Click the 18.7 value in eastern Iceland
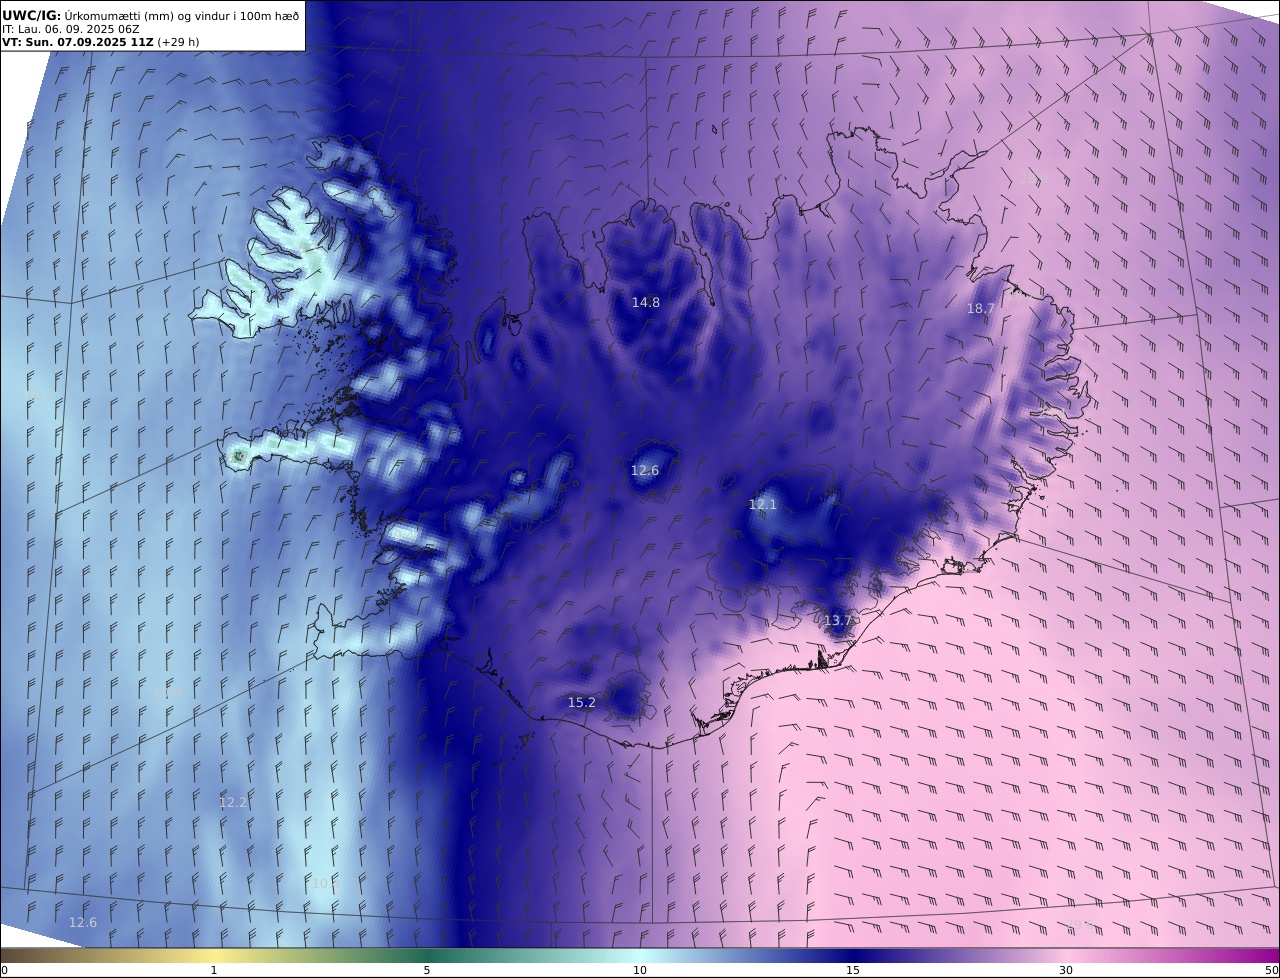 click(x=980, y=309)
